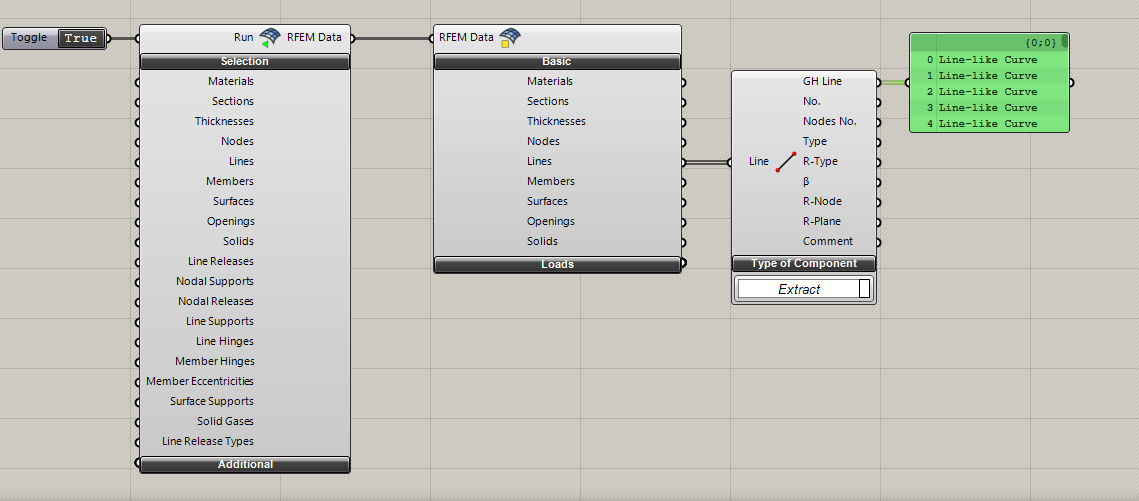Click the Toggle component label
The image size is (1139, 501).
click(29, 38)
